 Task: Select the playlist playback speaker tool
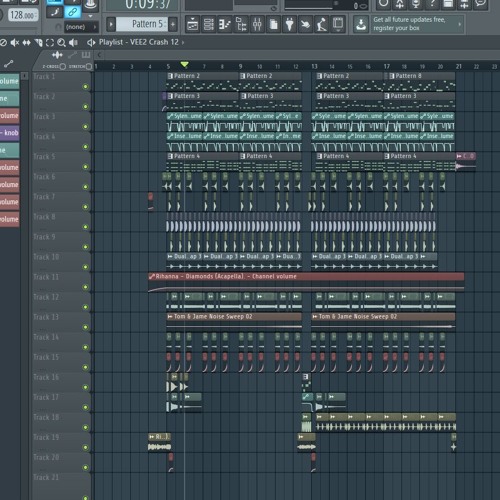[x=73, y=42]
